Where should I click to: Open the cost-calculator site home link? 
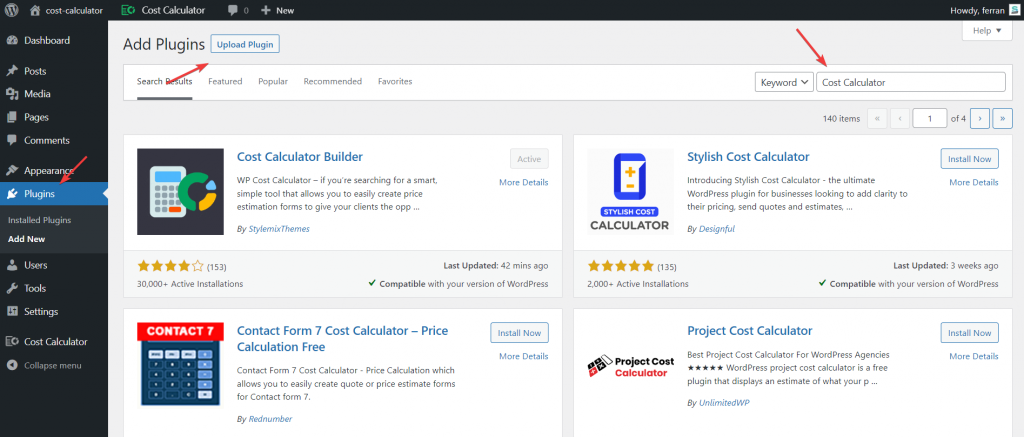coord(67,10)
